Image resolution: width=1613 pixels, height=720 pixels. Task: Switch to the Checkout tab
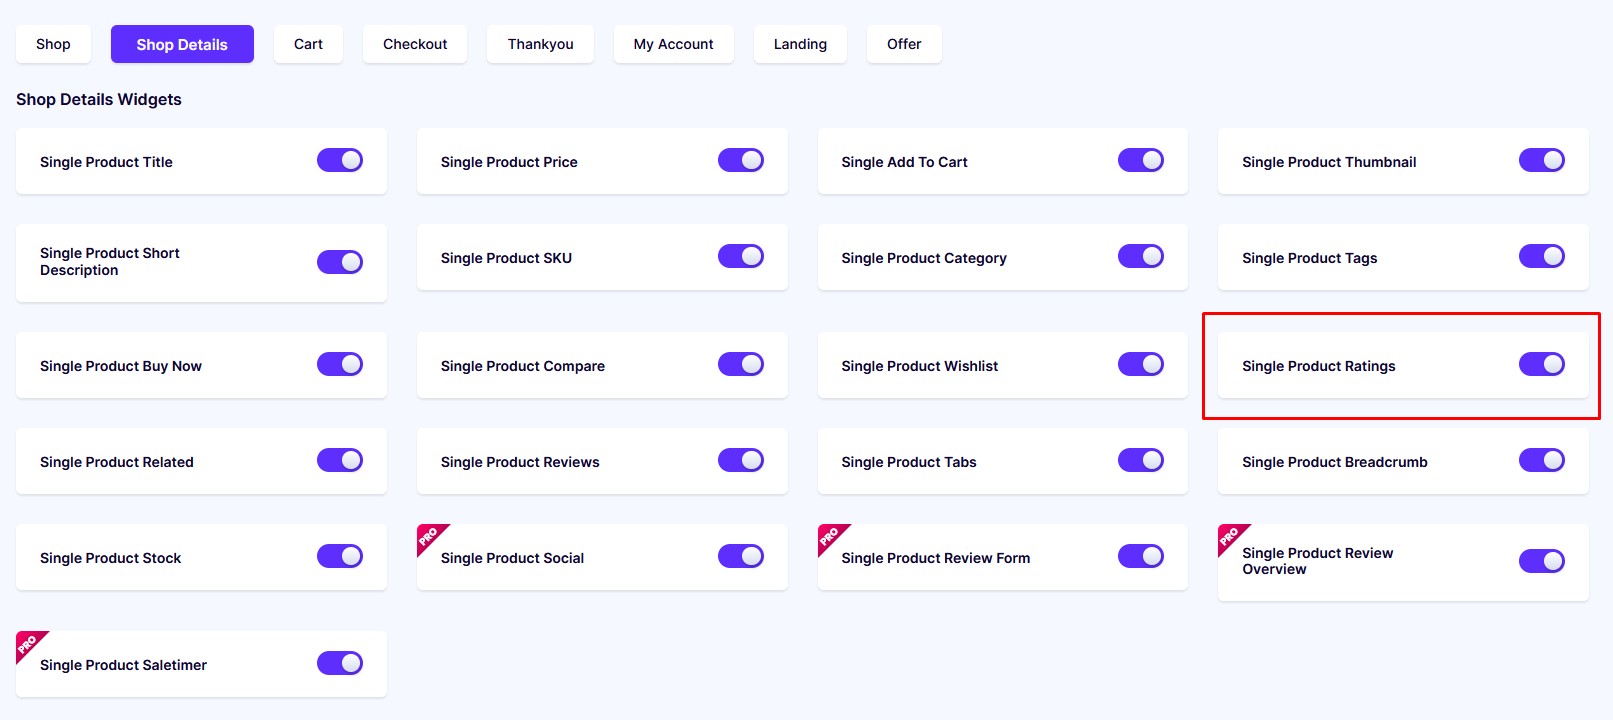click(x=415, y=44)
